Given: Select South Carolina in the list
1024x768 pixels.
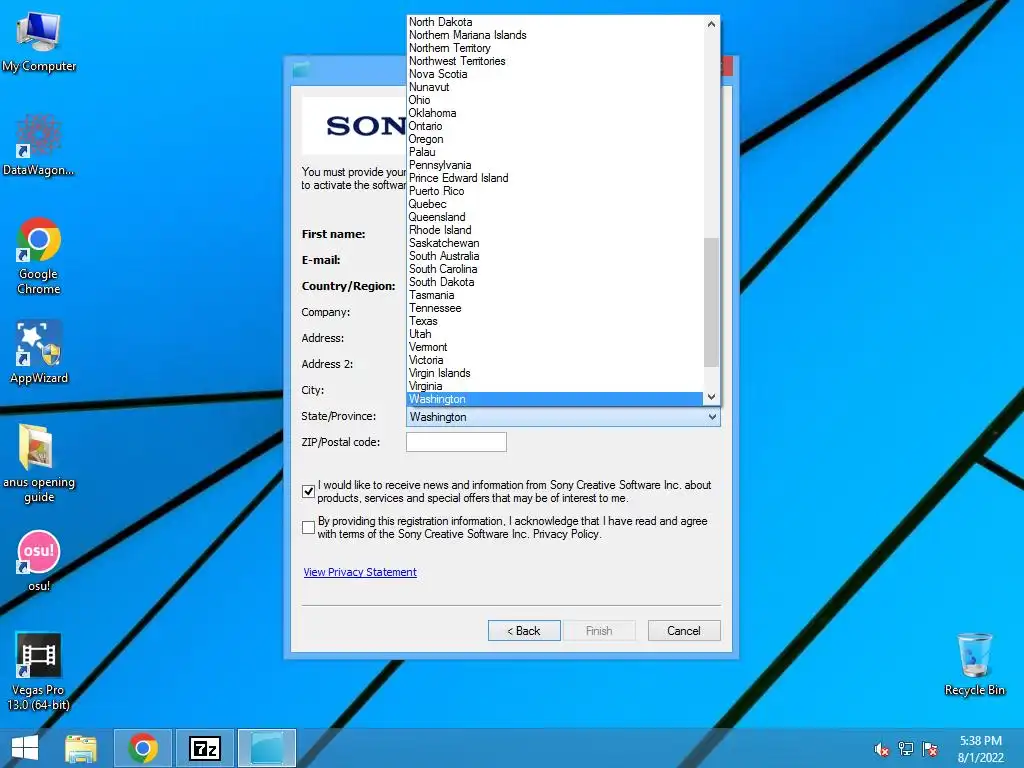Looking at the screenshot, I should tap(555, 269).
